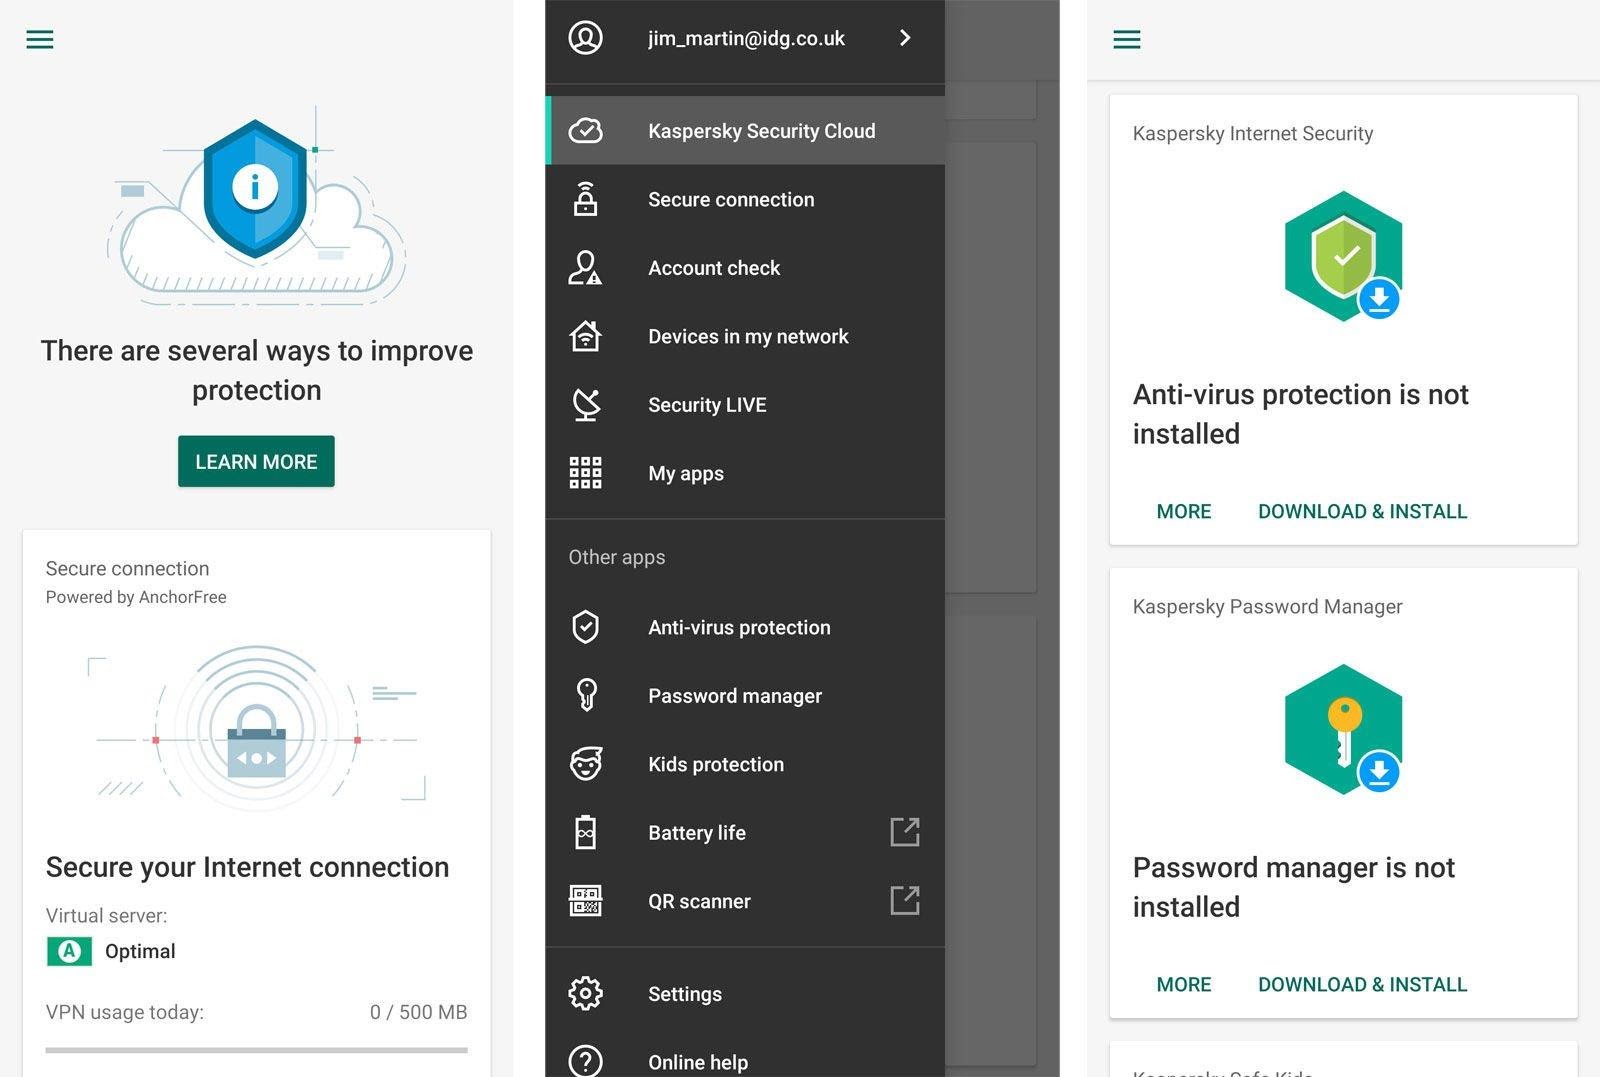Click 'Powered by AnchorFree' text
This screenshot has height=1077, width=1600.
pyautogui.click(x=136, y=597)
